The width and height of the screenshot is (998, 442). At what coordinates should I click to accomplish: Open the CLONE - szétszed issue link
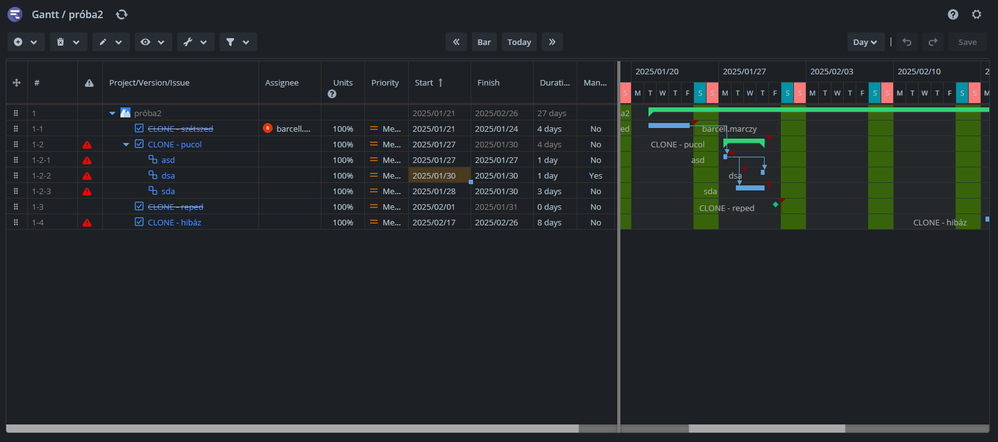(x=180, y=129)
